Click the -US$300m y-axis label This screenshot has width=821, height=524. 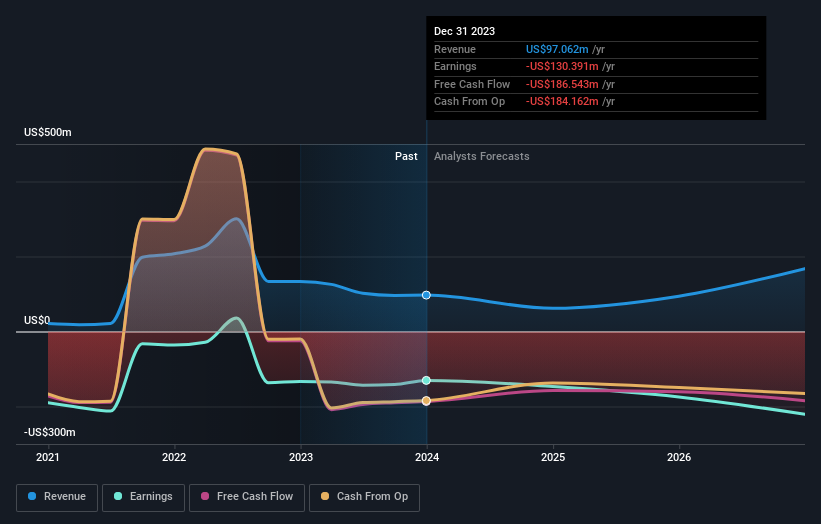point(50,432)
